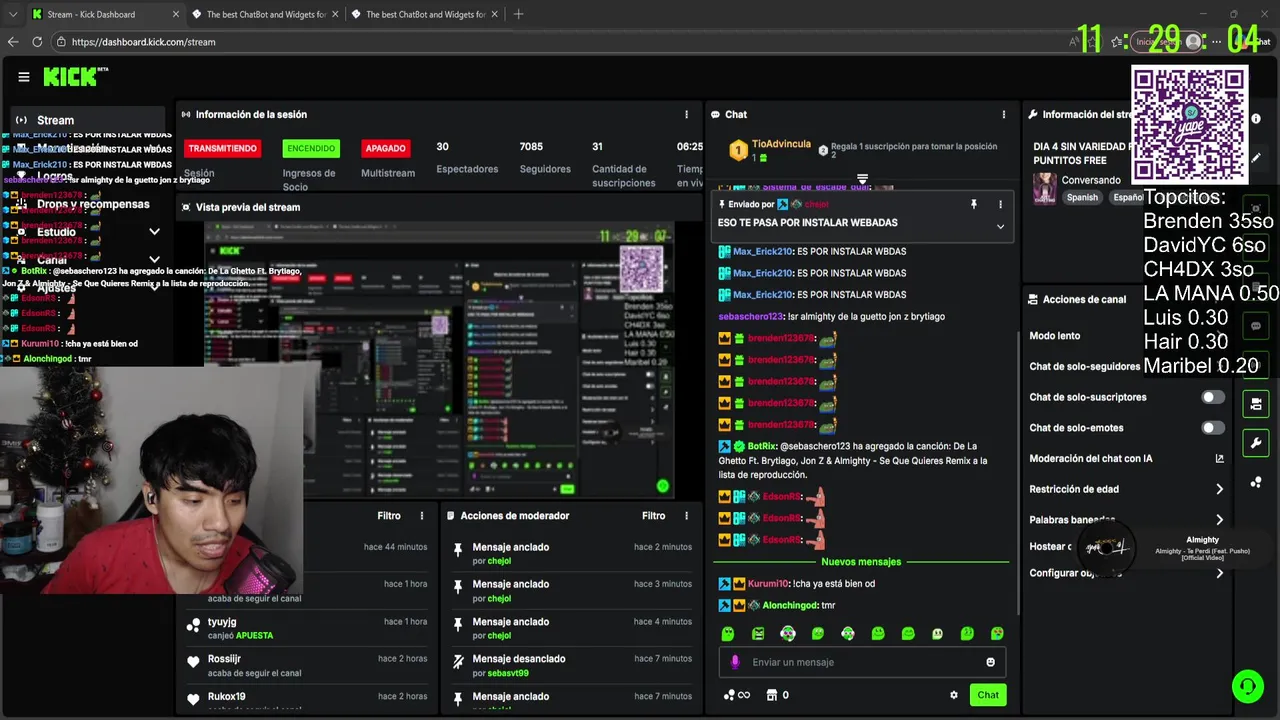1280x720 pixels.
Task: Open a new browser tab
Action: (518, 14)
